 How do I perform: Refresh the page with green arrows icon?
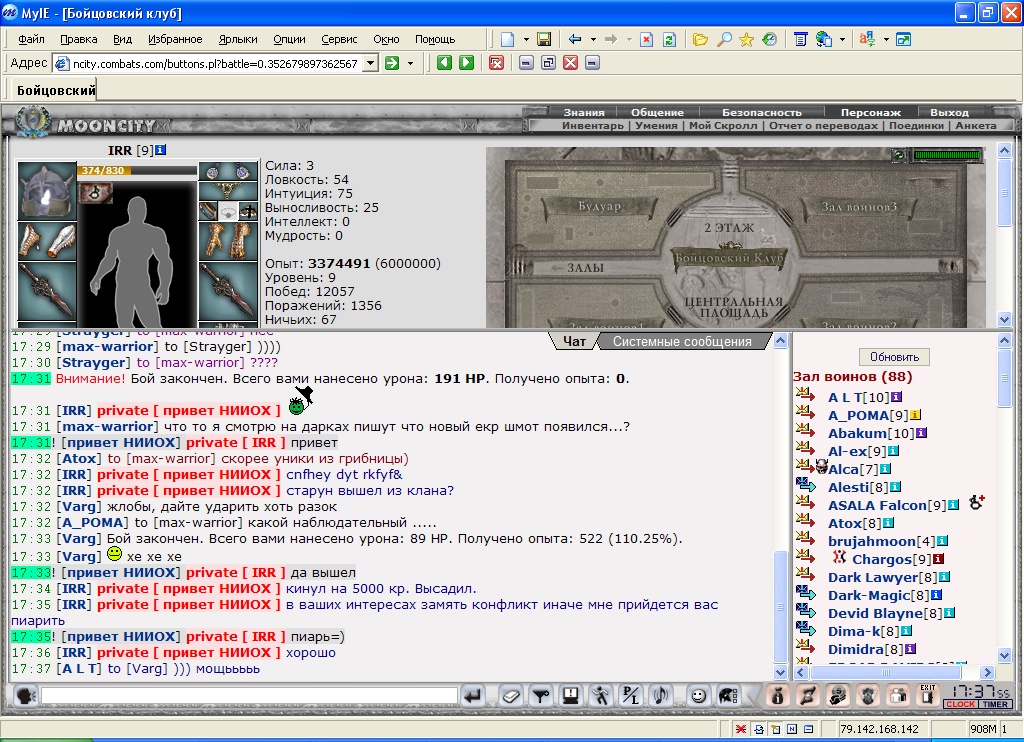(669, 39)
